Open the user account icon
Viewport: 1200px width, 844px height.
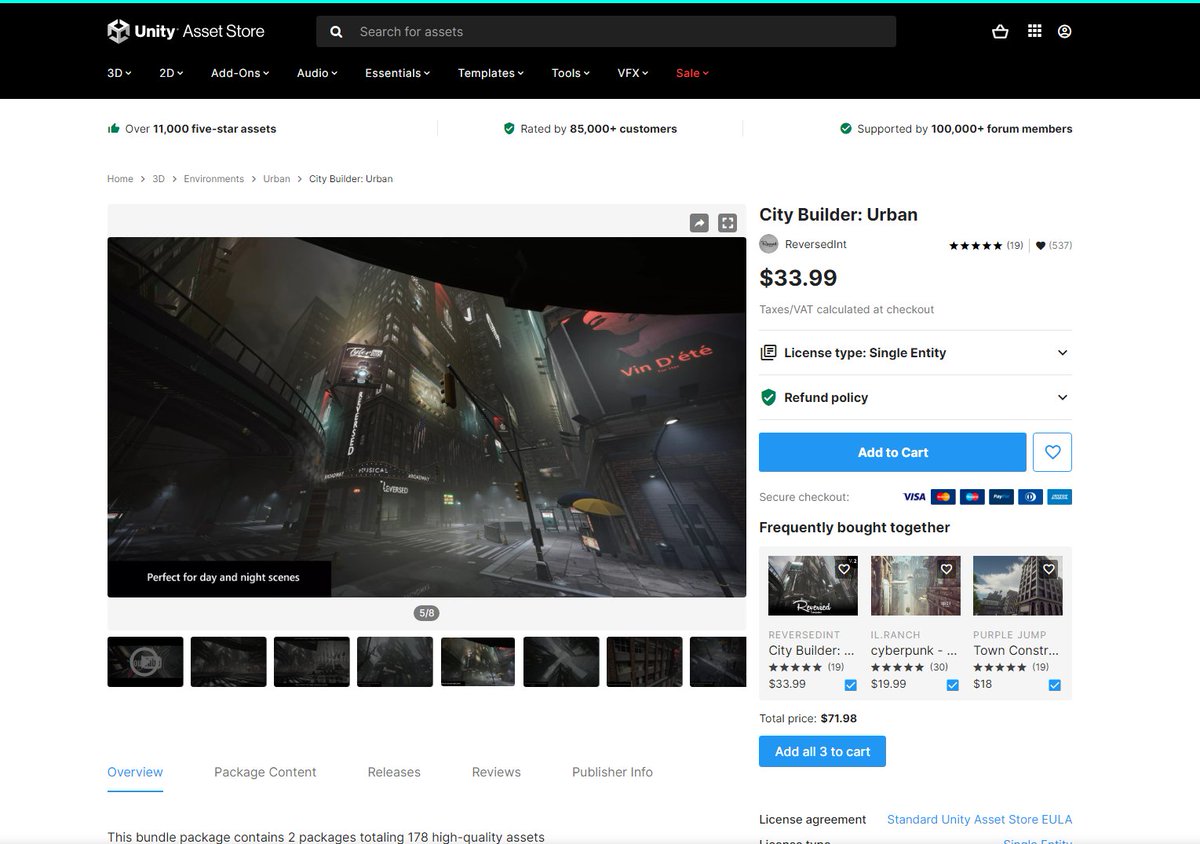[x=1064, y=31]
